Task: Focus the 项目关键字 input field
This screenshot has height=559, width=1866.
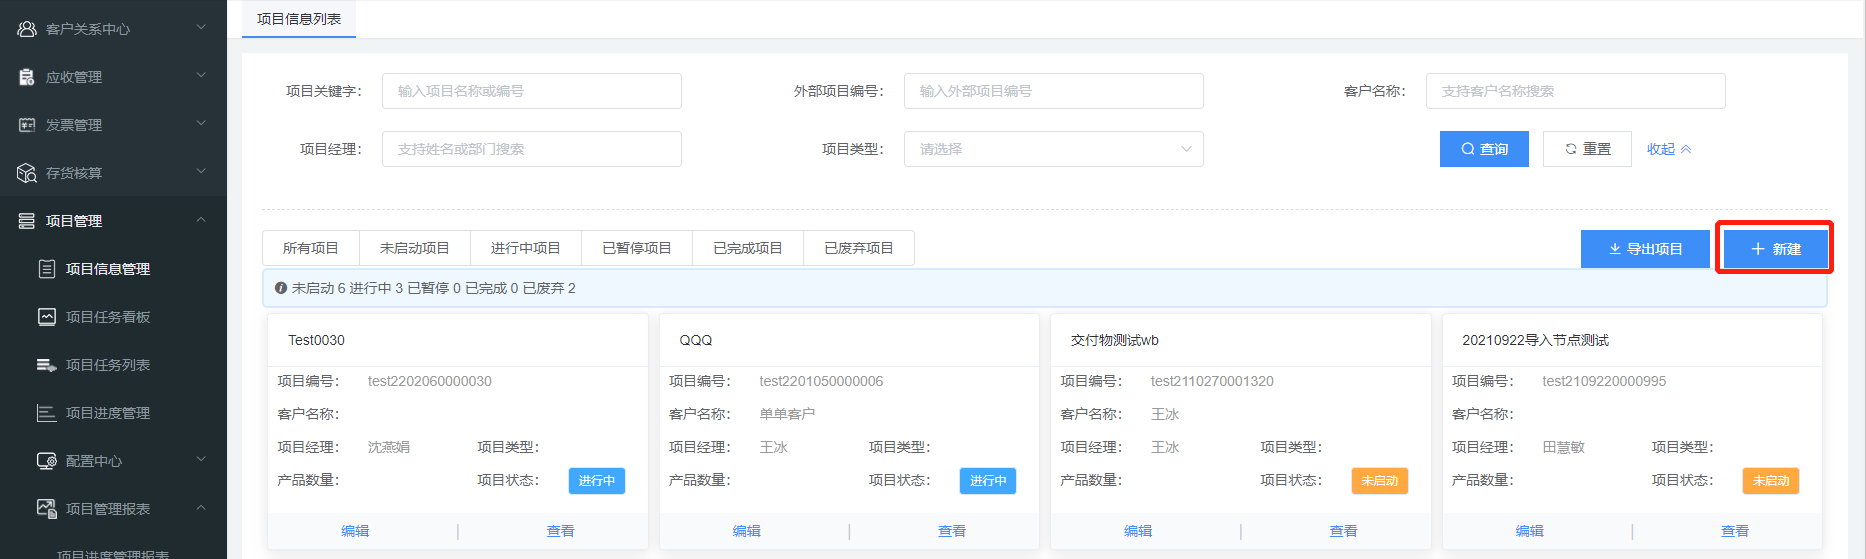Action: coord(531,91)
